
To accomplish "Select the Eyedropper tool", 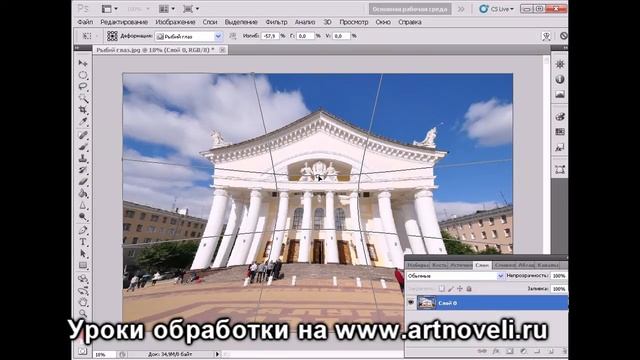I will click(x=83, y=122).
